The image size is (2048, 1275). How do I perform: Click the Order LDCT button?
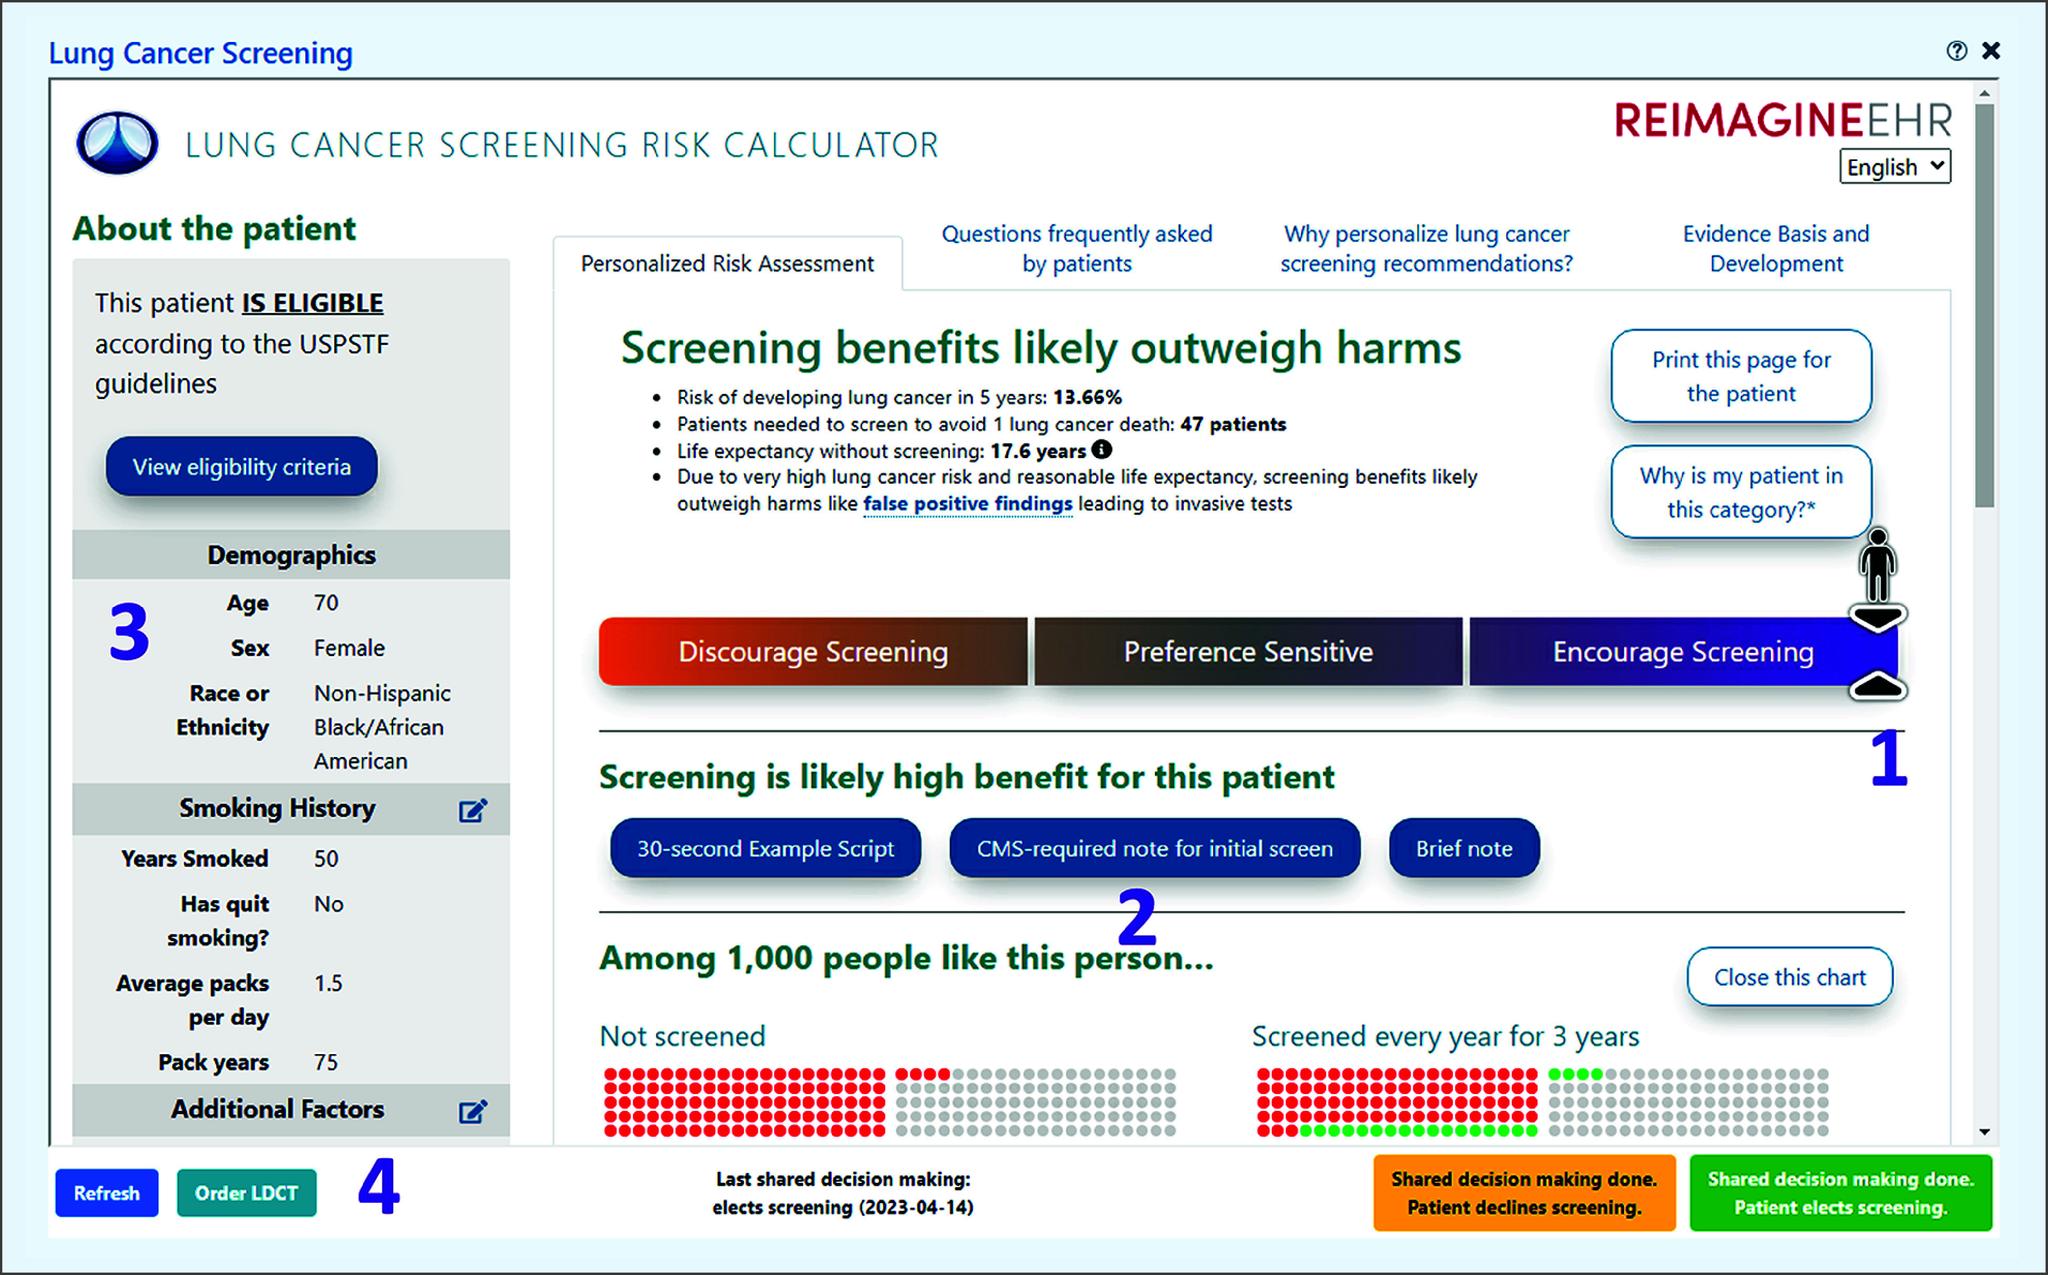246,1193
